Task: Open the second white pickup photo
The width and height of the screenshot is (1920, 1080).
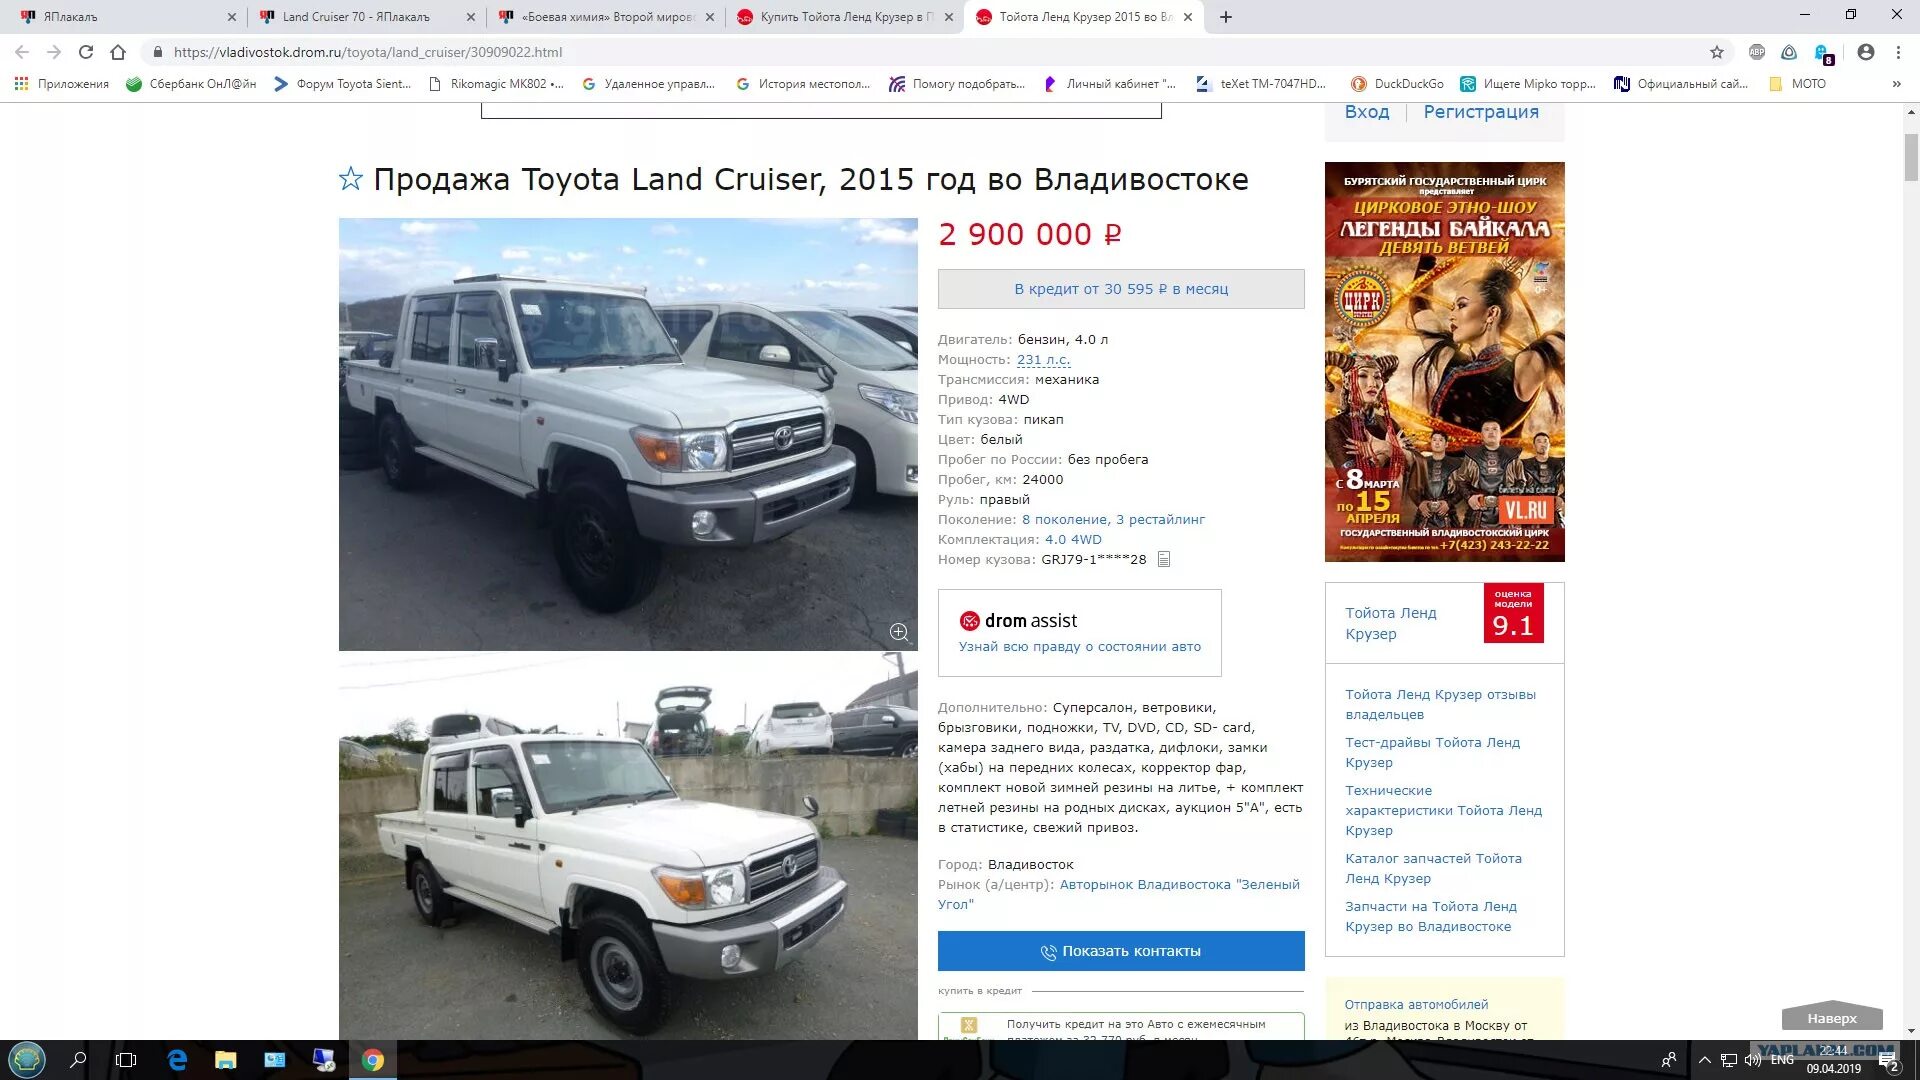Action: click(x=628, y=848)
